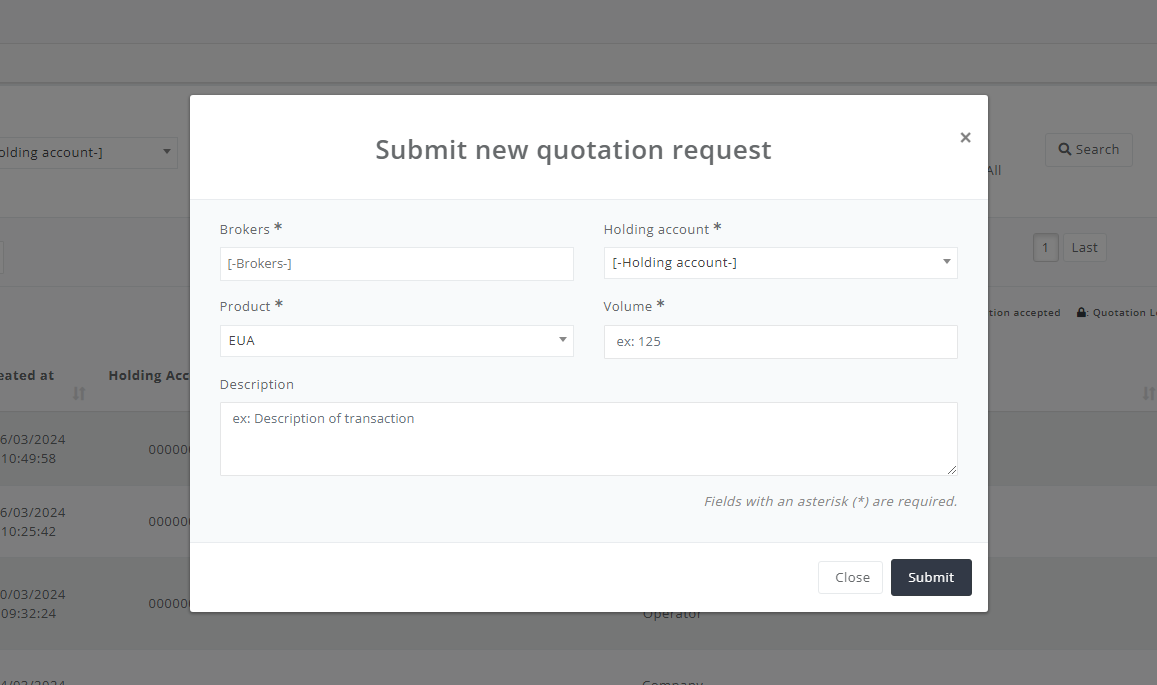
Task: Click the Search button with magnifier icon
Action: (1088, 150)
